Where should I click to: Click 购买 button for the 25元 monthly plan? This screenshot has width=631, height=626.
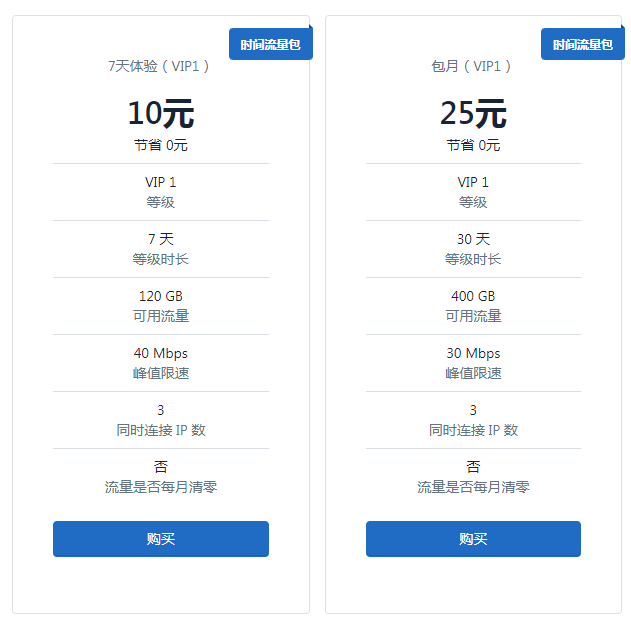click(473, 539)
